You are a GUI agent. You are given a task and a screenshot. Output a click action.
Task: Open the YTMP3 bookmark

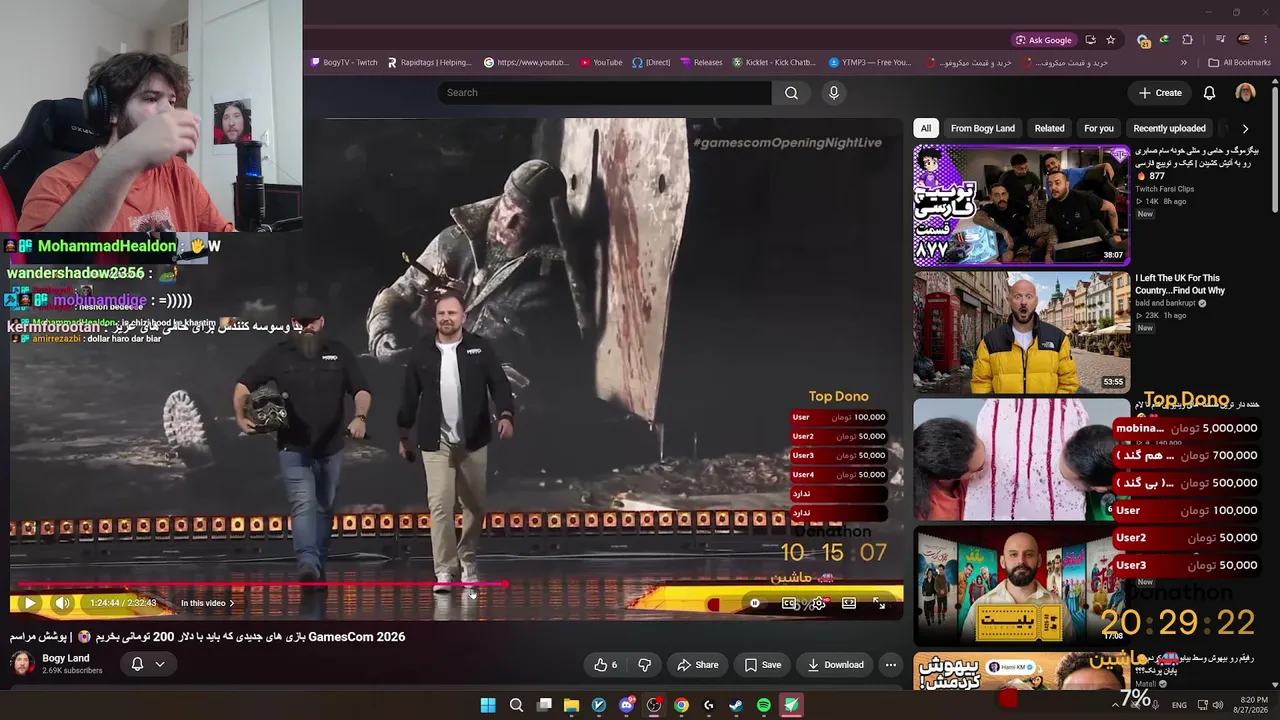(x=870, y=62)
